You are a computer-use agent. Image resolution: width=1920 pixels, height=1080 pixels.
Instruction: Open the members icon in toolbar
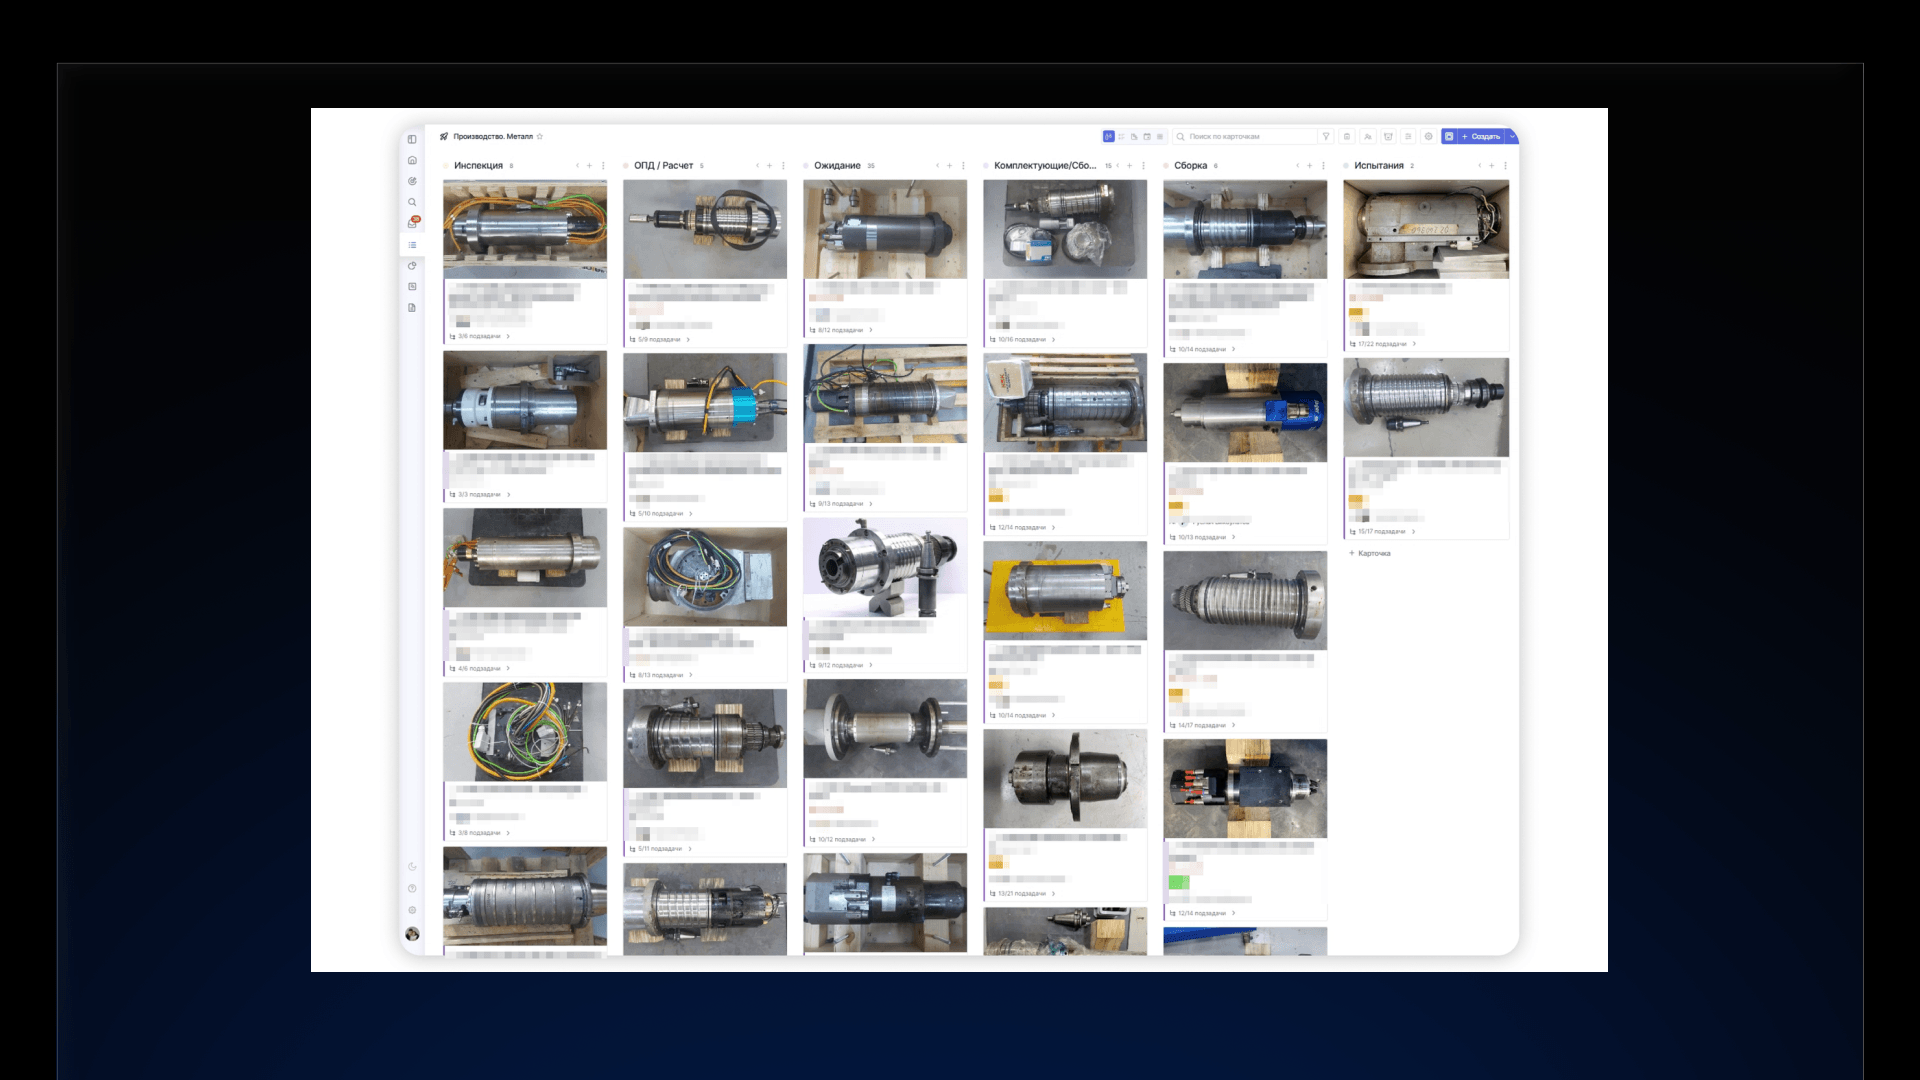click(x=1368, y=136)
